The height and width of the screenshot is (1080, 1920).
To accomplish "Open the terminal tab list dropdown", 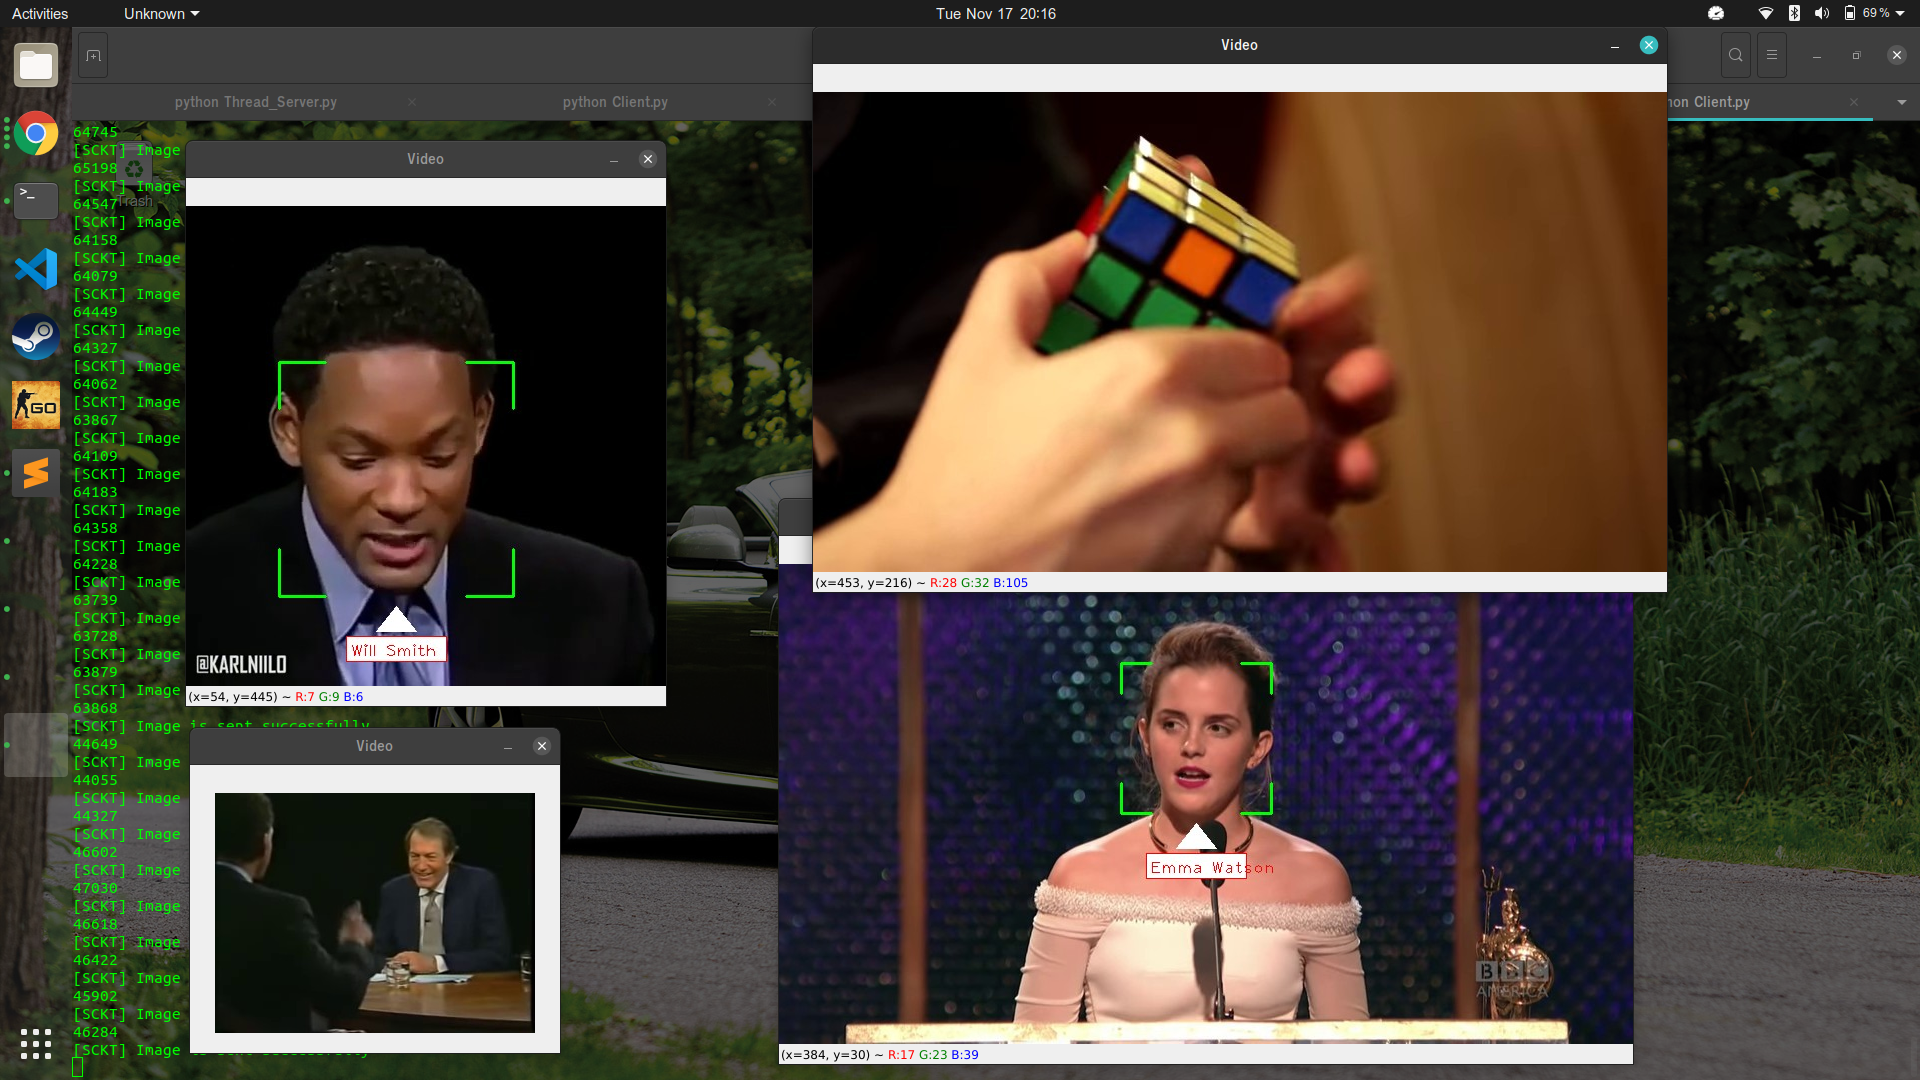I will coord(1901,102).
